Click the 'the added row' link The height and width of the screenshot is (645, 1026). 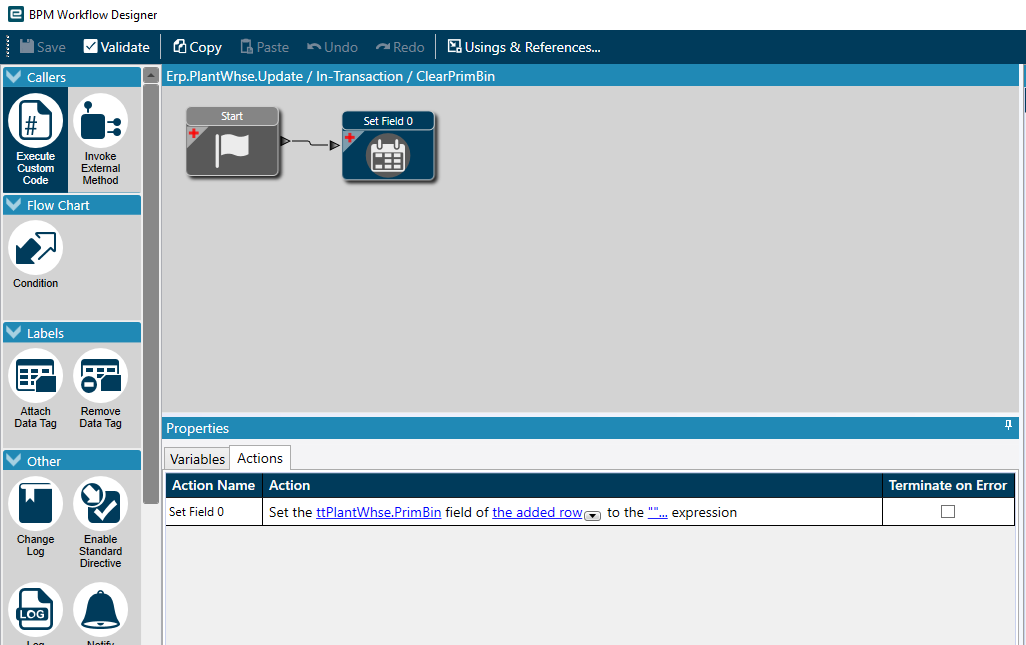[x=537, y=512]
